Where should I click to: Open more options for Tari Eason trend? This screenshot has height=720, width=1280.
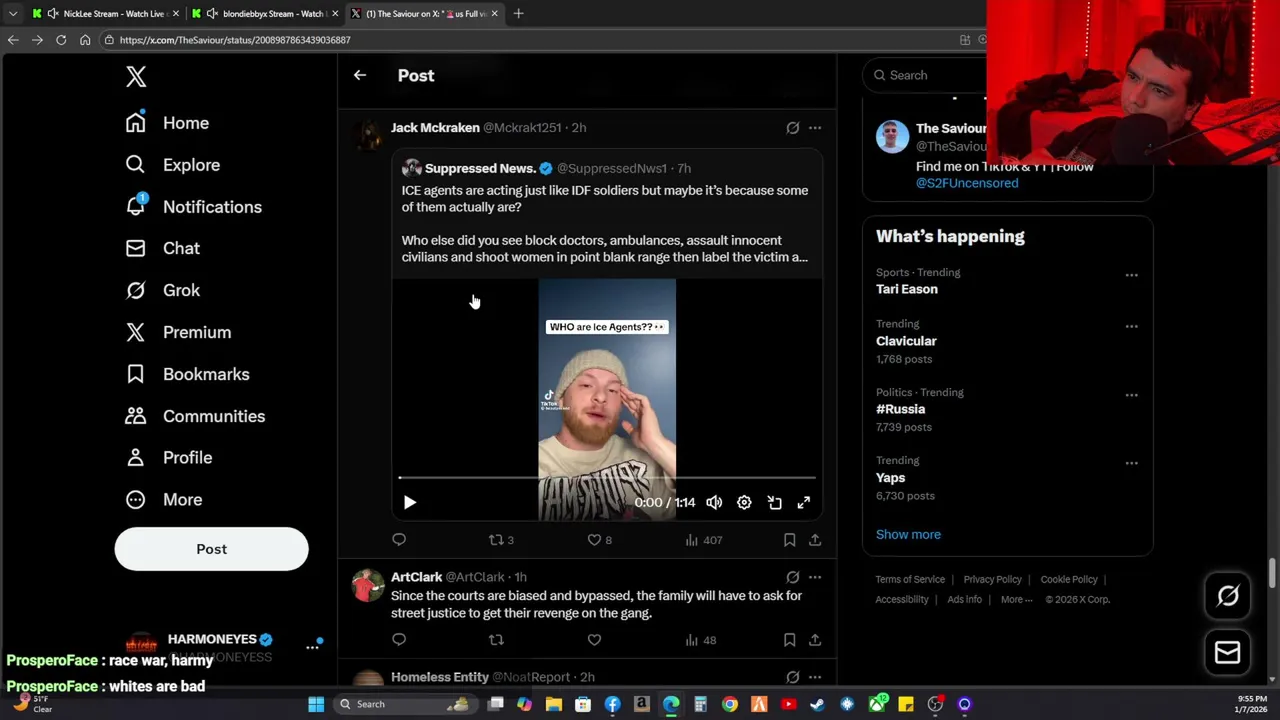click(1131, 275)
